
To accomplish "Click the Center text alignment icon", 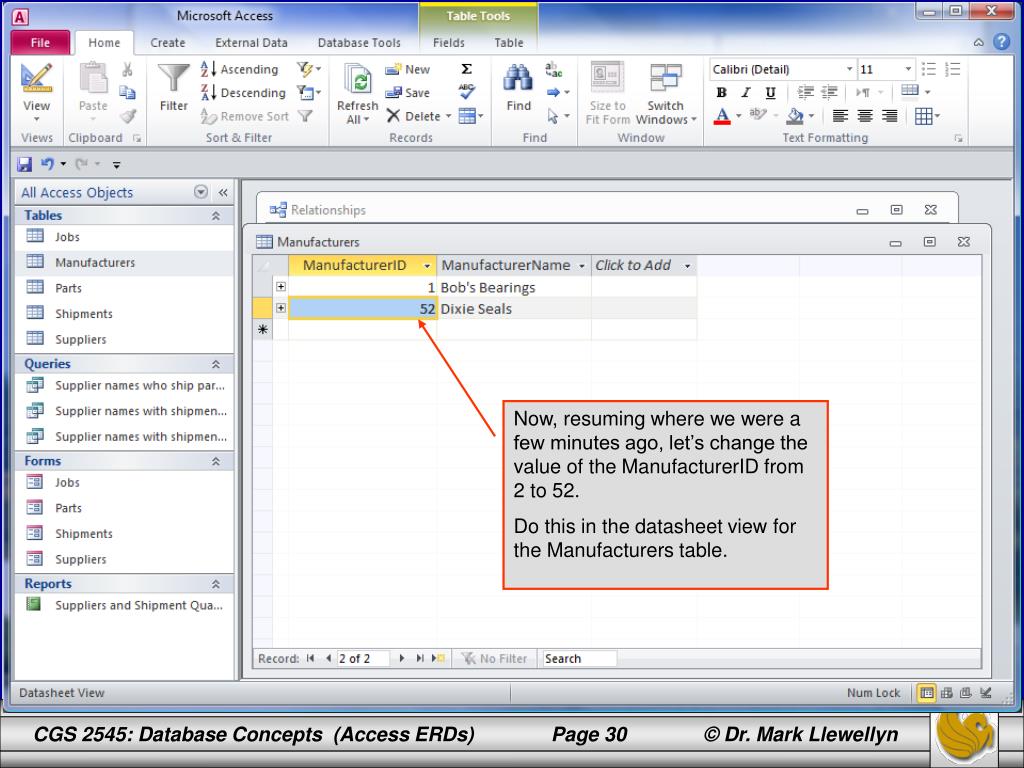I will (x=865, y=116).
